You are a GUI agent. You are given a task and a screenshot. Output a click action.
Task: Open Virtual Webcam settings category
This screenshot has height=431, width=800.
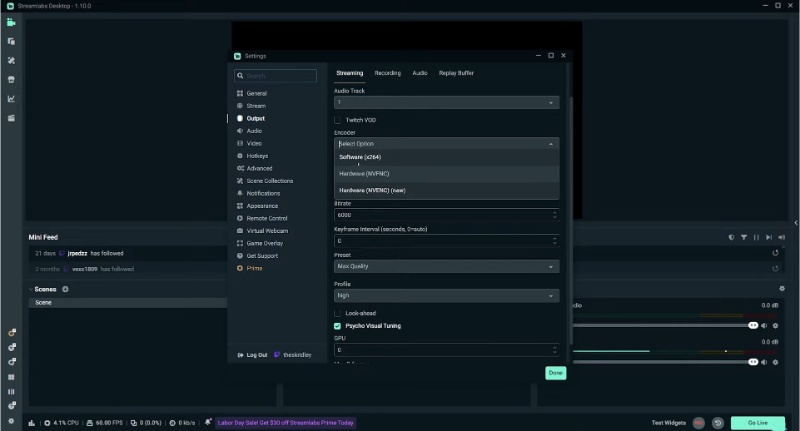[267, 231]
